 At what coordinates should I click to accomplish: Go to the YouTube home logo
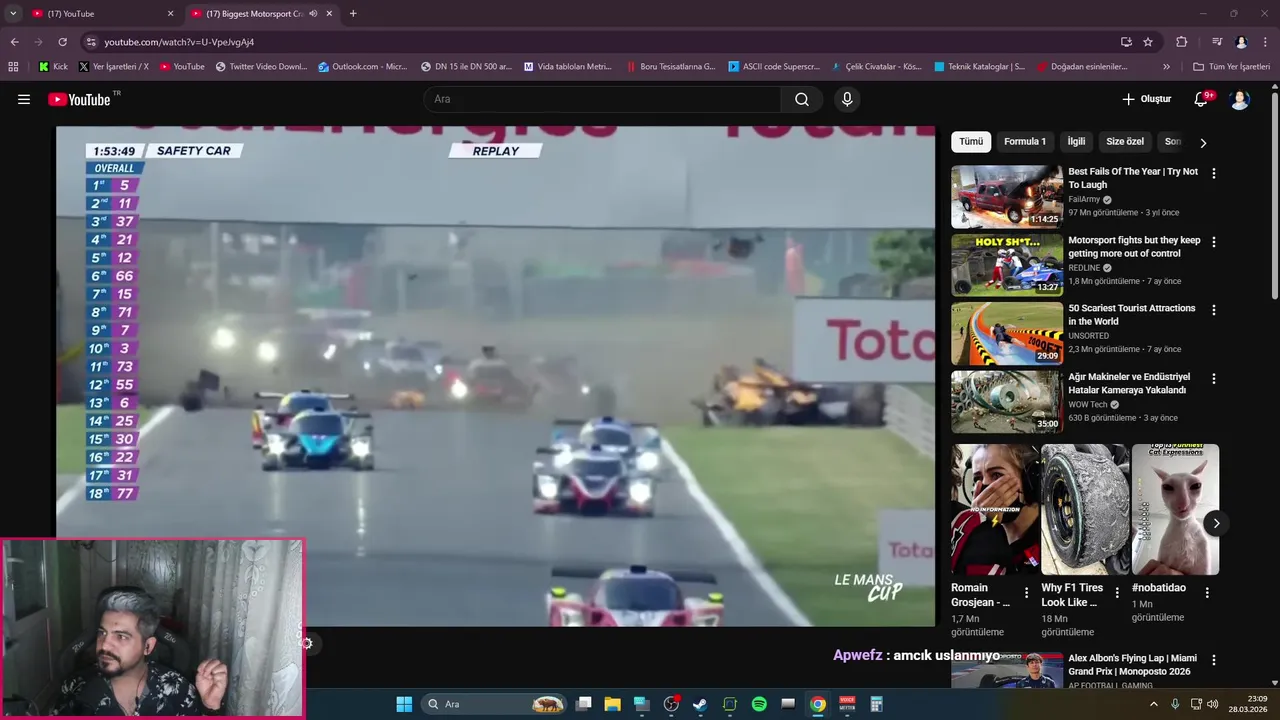click(79, 99)
